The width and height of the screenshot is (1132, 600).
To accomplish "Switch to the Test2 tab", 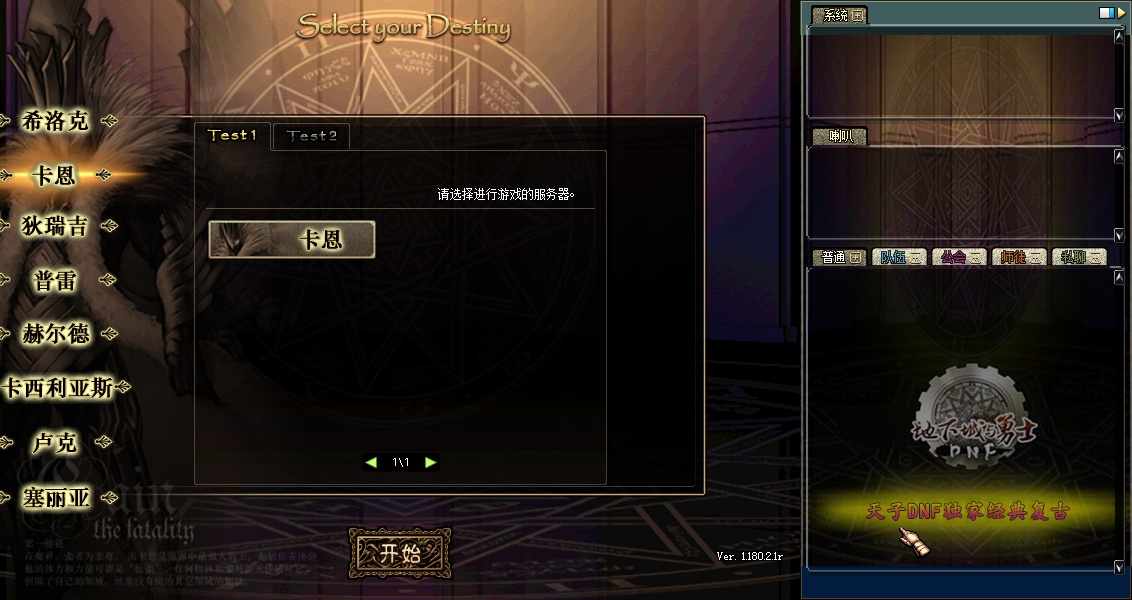I will (312, 136).
